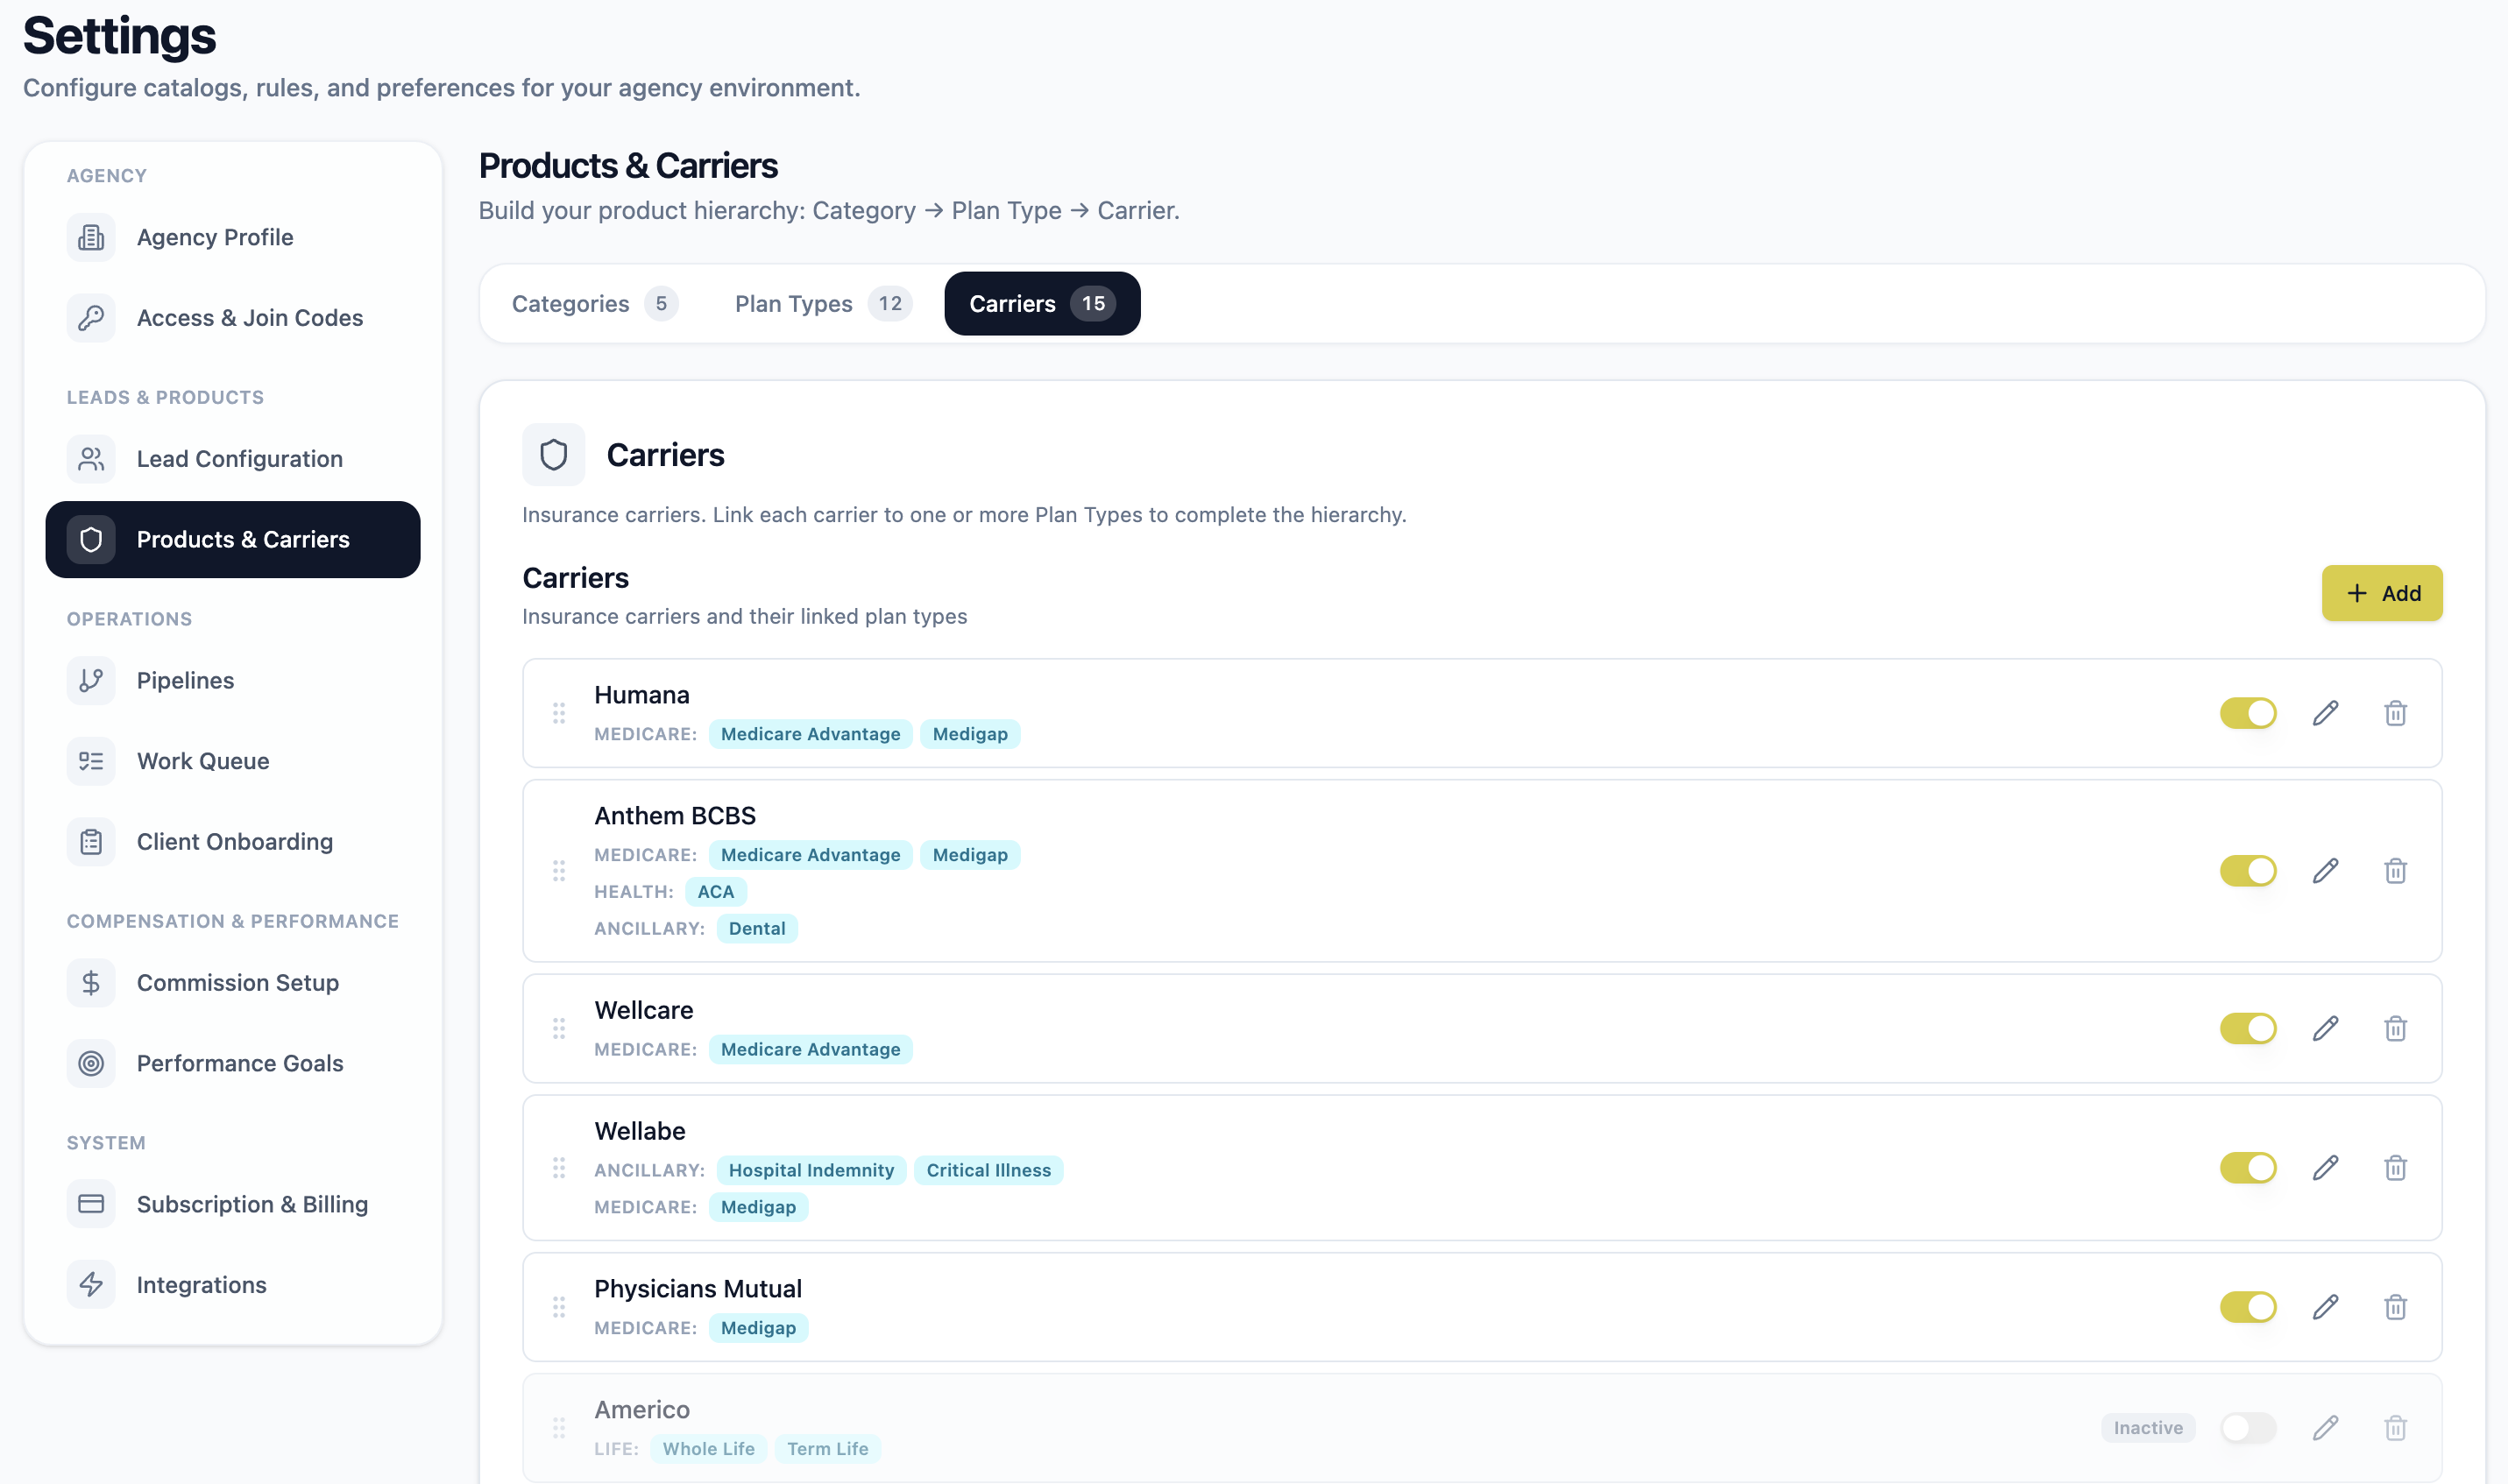The height and width of the screenshot is (1484, 2508).
Task: Click Physicians Mutual's Medigap tag
Action: pyautogui.click(x=758, y=1328)
